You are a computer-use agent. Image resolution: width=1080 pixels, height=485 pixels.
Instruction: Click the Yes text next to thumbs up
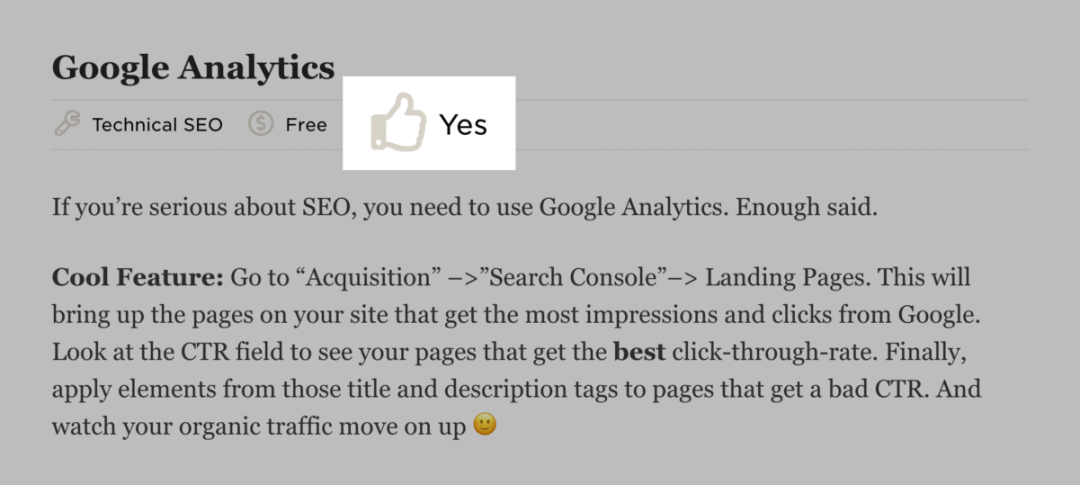(464, 125)
